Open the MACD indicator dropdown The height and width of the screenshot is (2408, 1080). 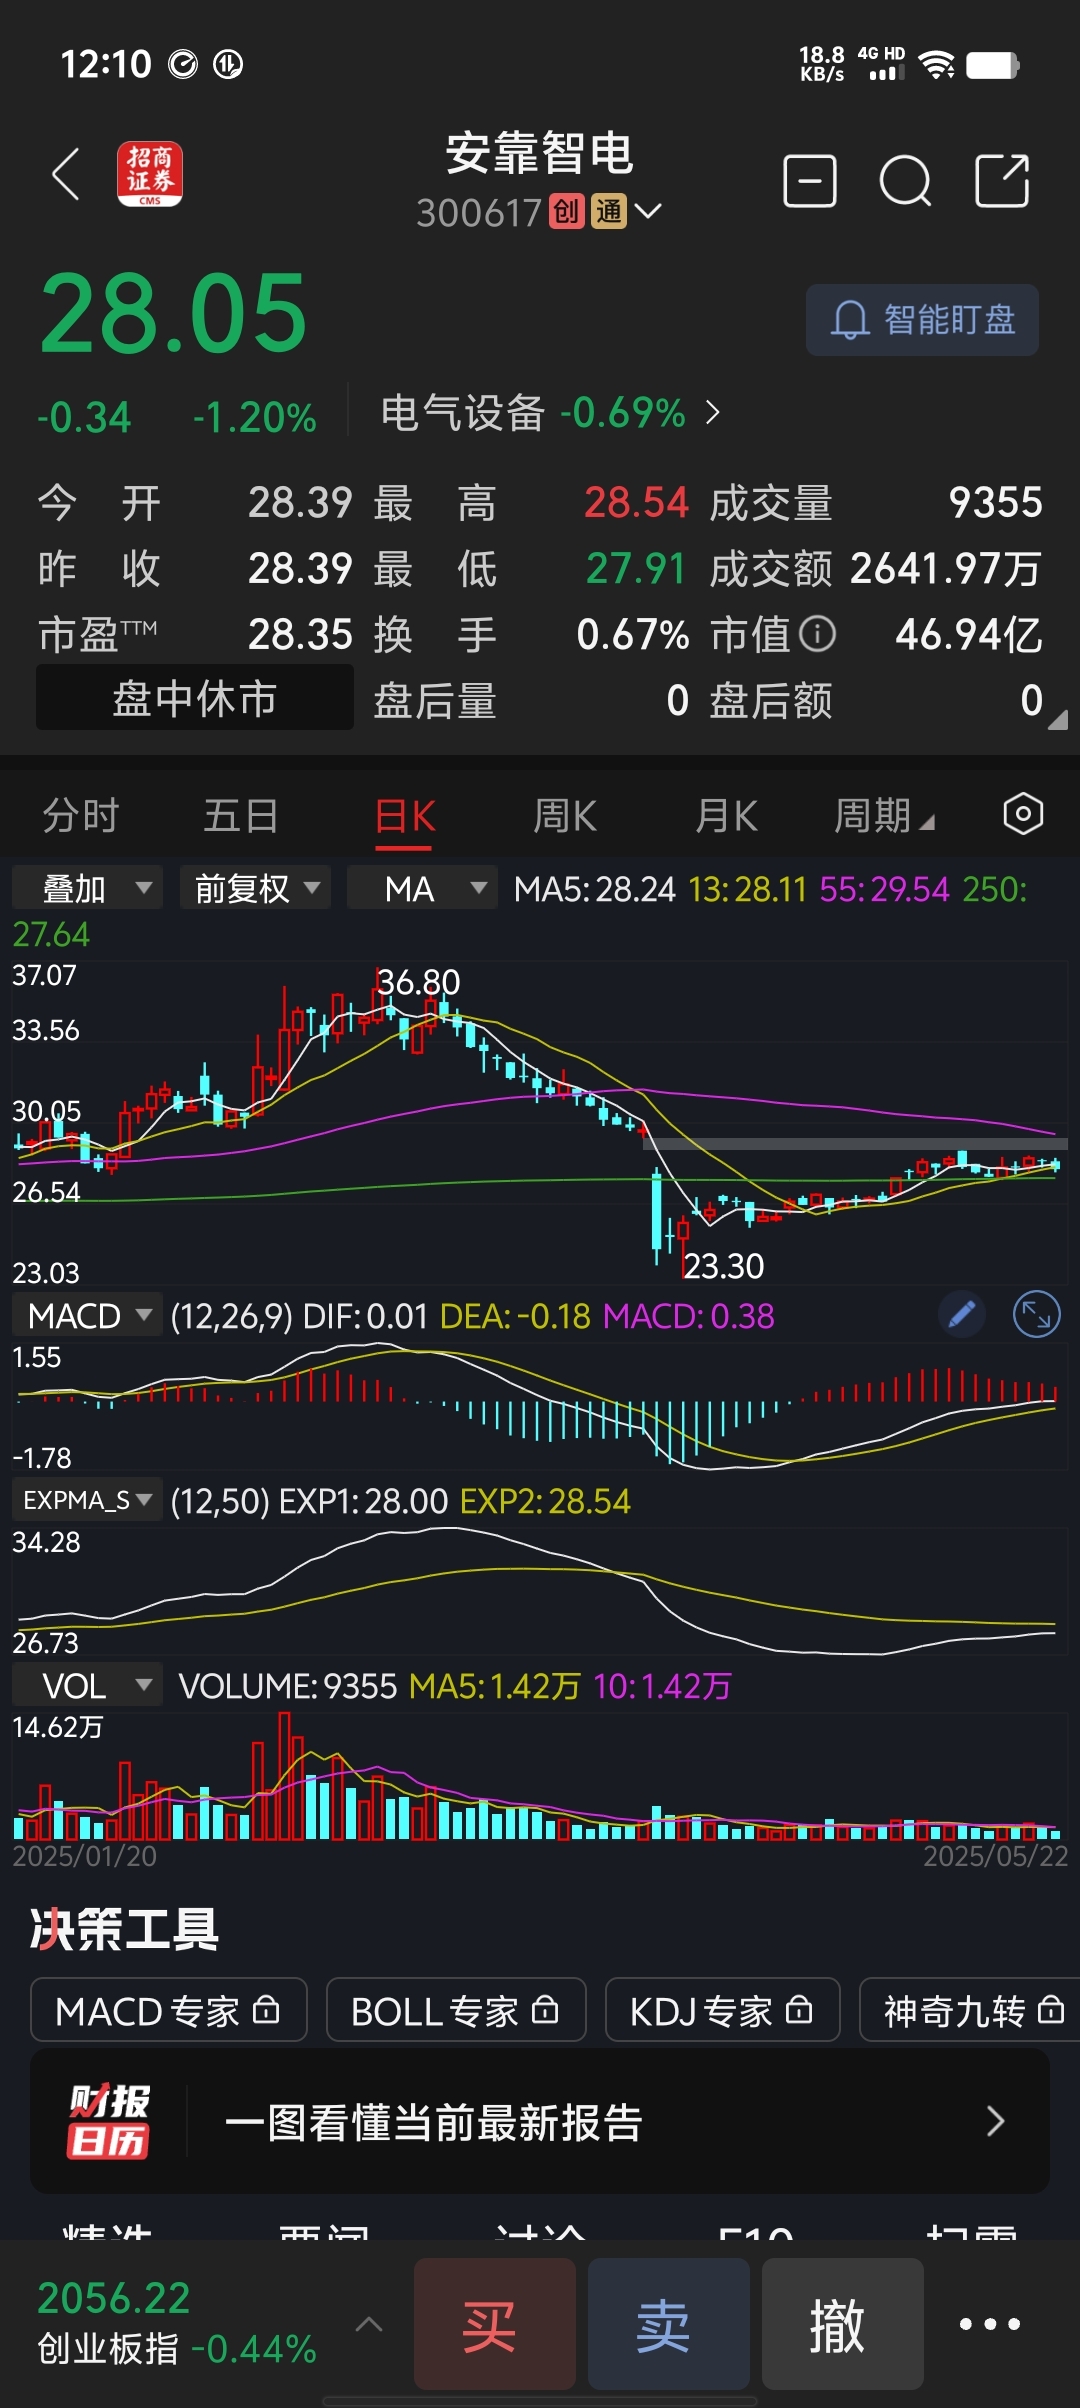pyautogui.click(x=88, y=1316)
